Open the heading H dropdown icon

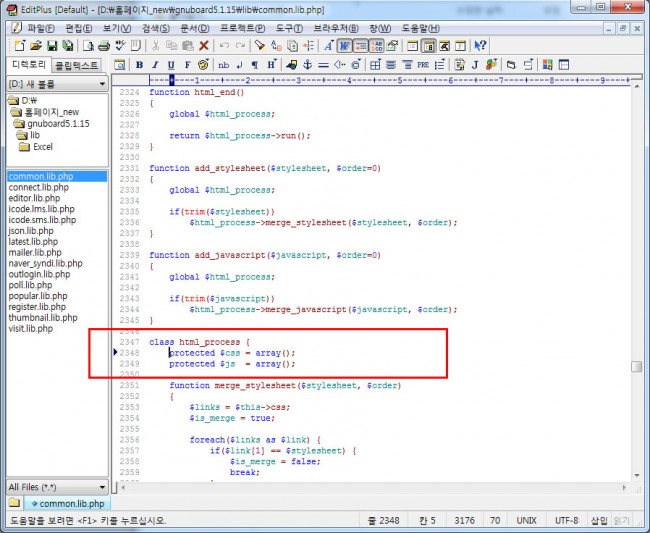tap(272, 65)
